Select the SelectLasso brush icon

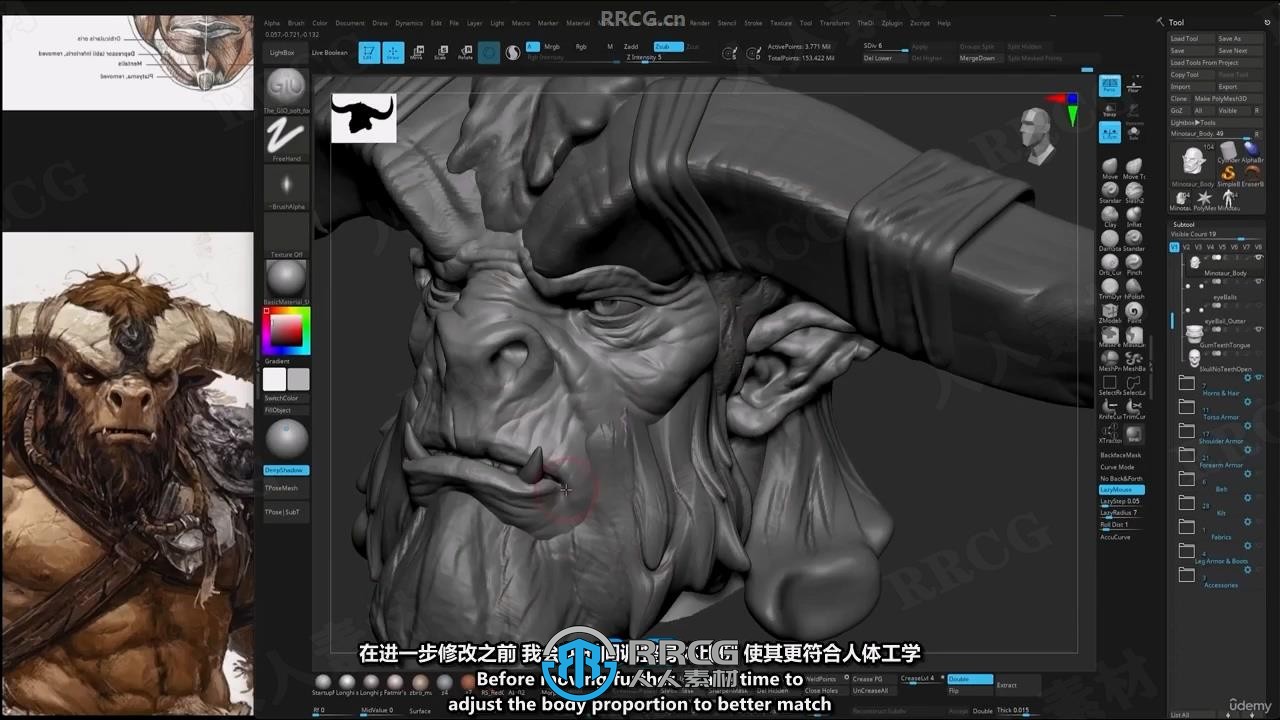tap(1134, 384)
